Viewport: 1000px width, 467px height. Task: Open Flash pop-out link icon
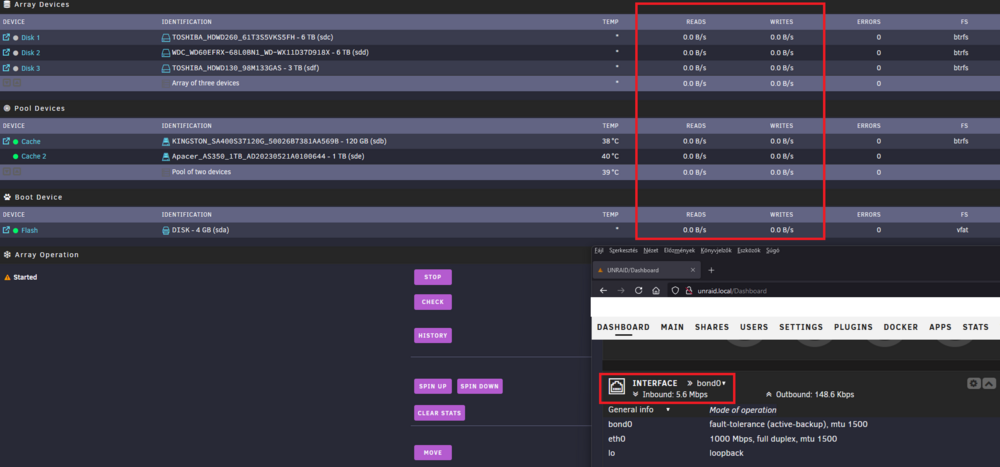pyautogui.click(x=6, y=230)
